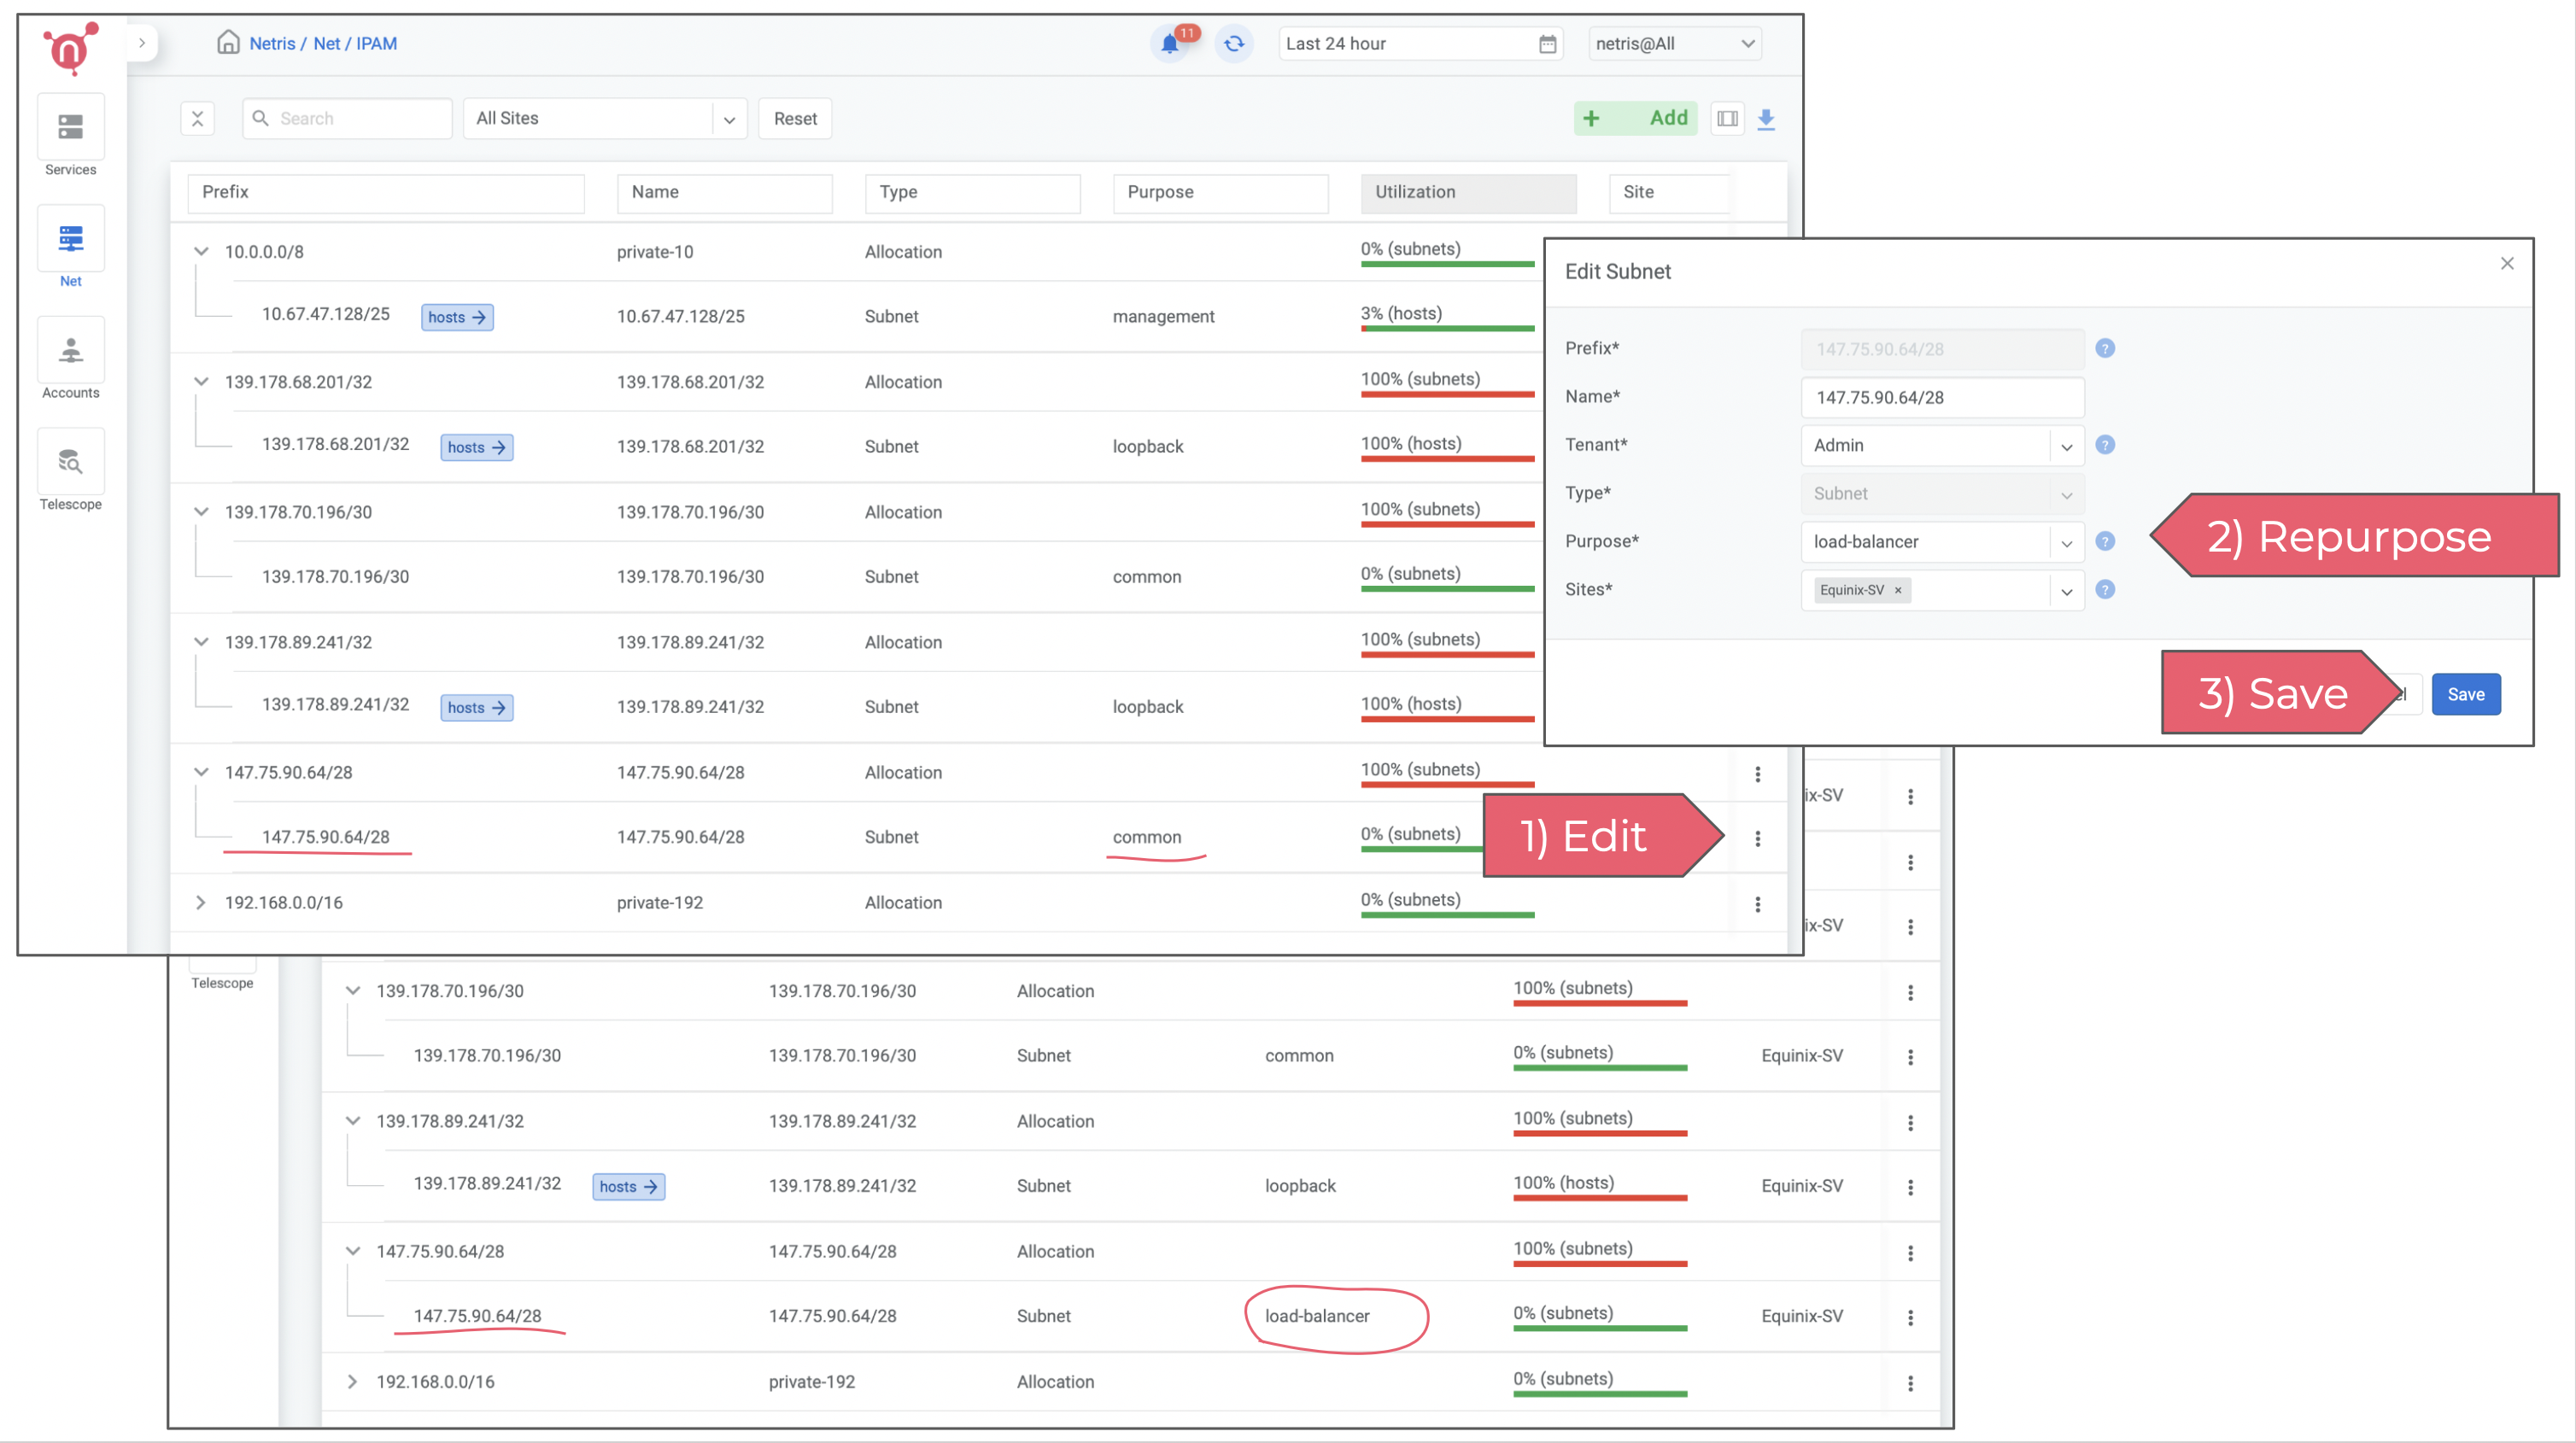Click the hosts badge on 139.178.89.241/32 row
The height and width of the screenshot is (1443, 2576).
(477, 705)
